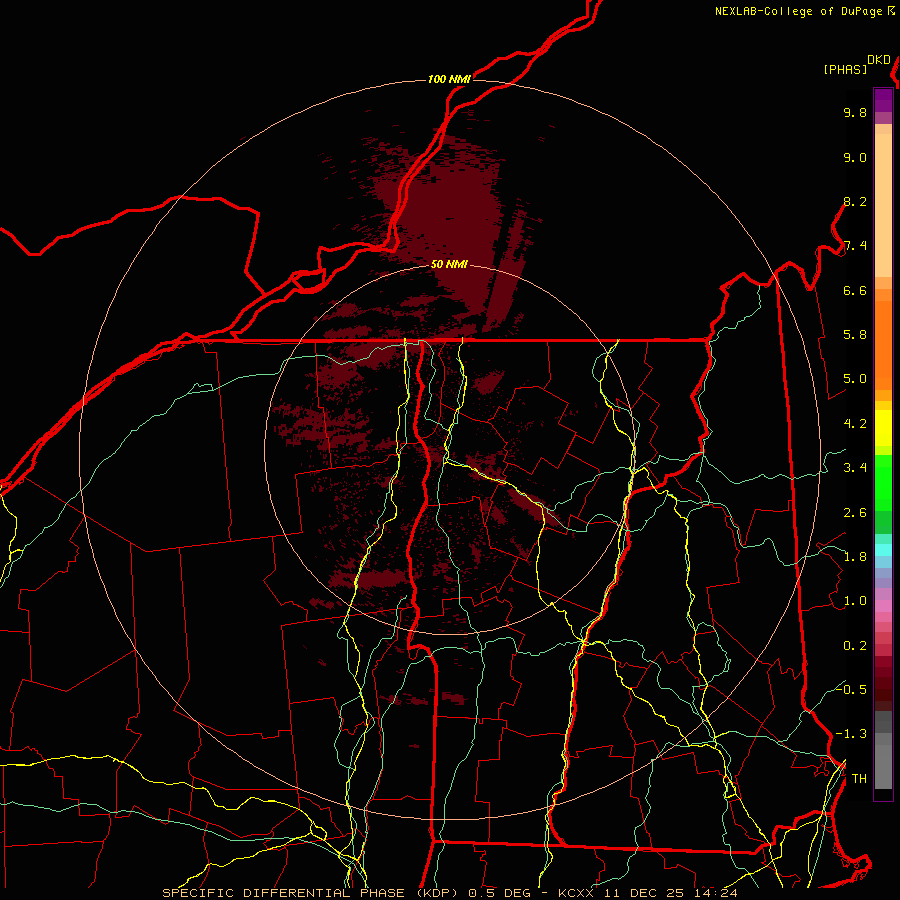Pick the orange band of the color bar
Screen dimensions: 900x900
coord(883,344)
